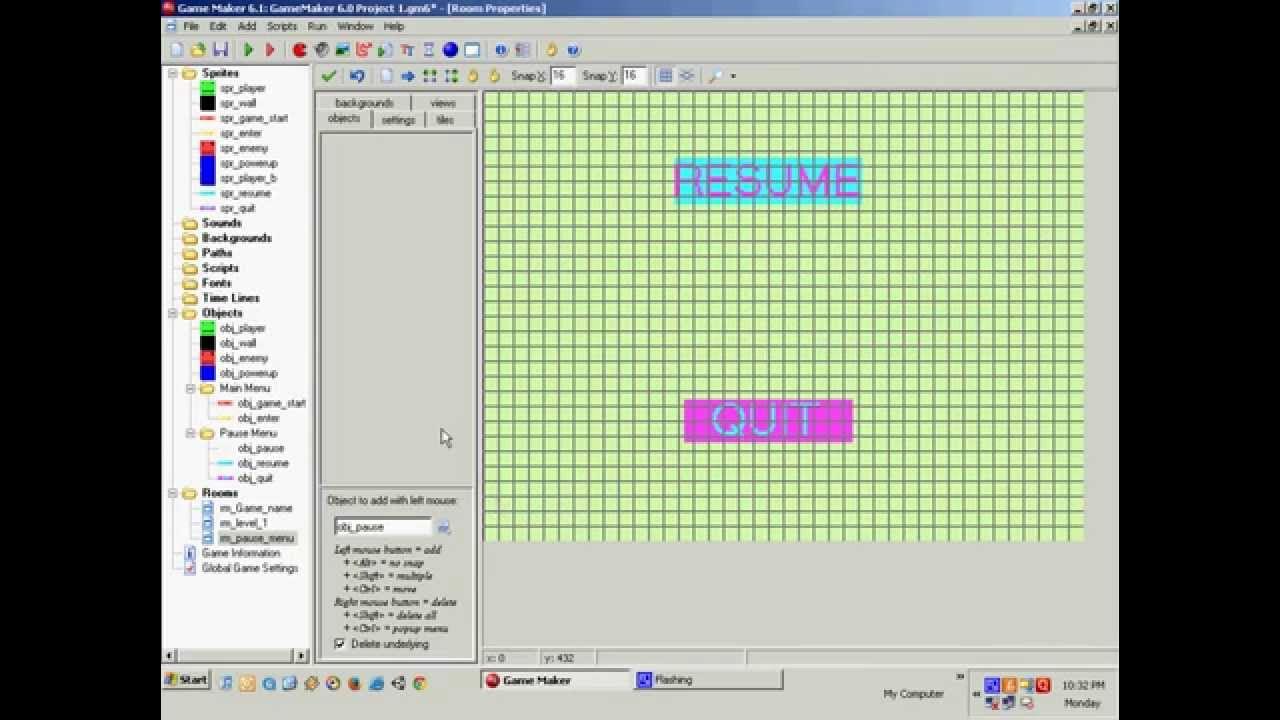Switch to the settings tab
Screen dimensions: 1280x720
click(x=398, y=120)
